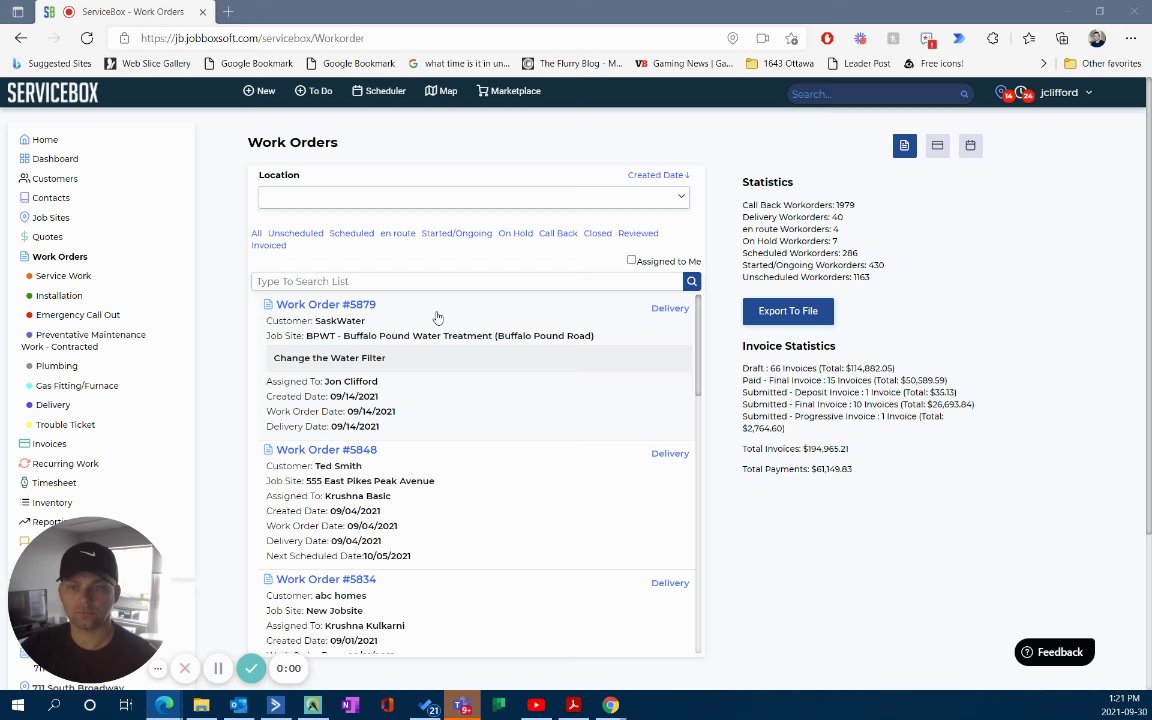This screenshot has height=720, width=1152.
Task: Open Invoices in the sidebar
Action: tap(43, 444)
